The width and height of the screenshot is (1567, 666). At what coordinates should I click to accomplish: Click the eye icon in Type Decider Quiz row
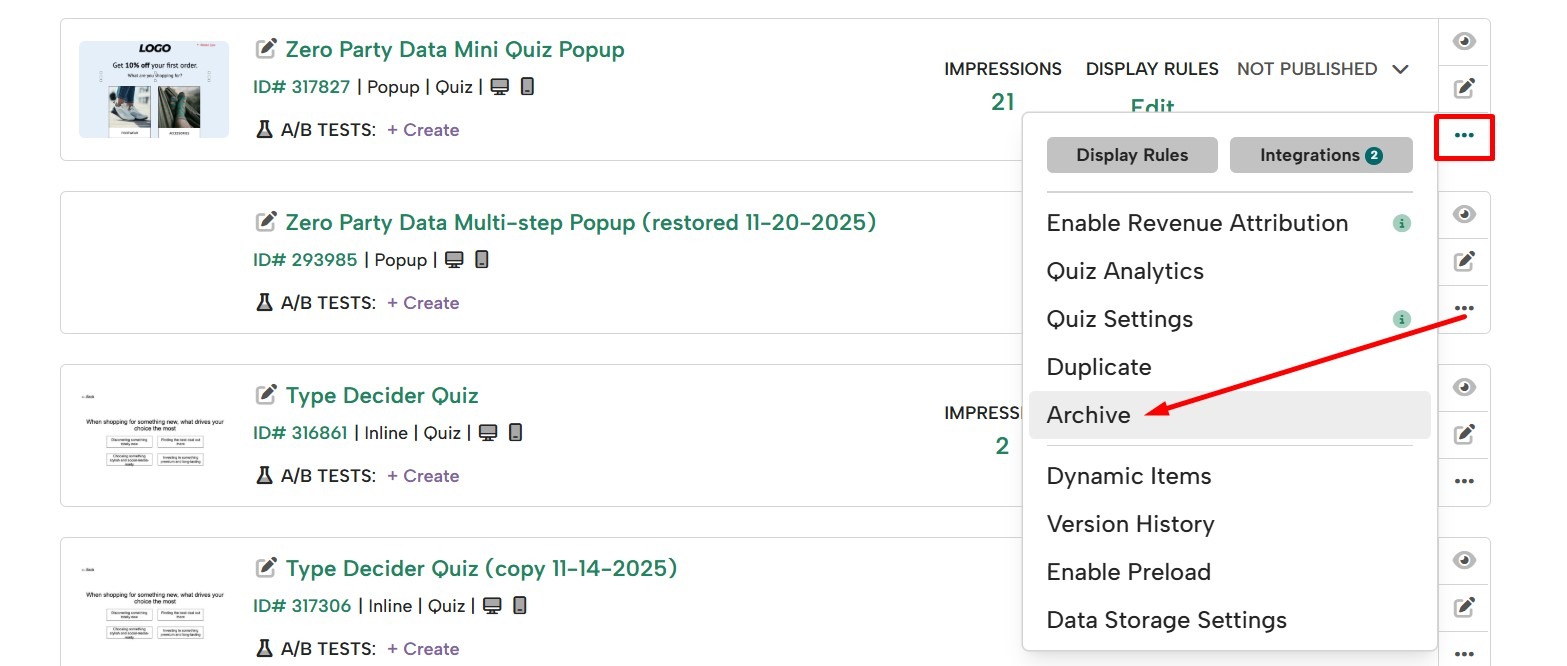click(x=1464, y=388)
